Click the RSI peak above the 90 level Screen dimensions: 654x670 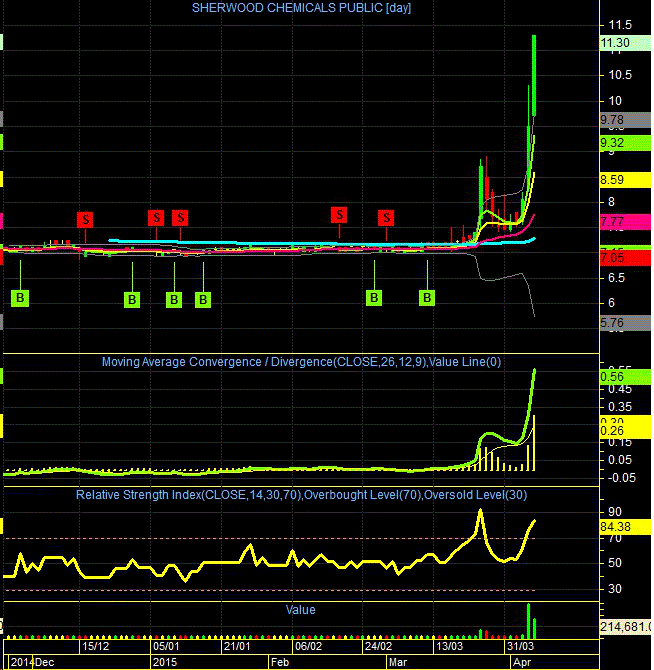[480, 511]
